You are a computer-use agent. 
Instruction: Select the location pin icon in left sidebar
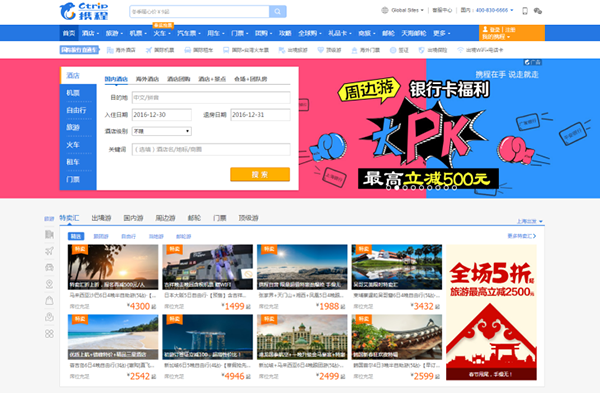point(49,284)
